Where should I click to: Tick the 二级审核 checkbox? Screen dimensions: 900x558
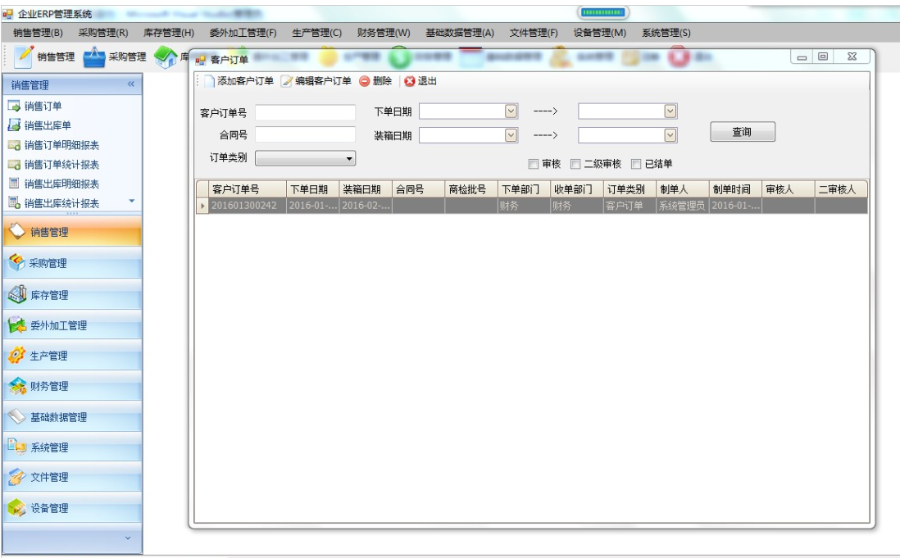tap(575, 164)
